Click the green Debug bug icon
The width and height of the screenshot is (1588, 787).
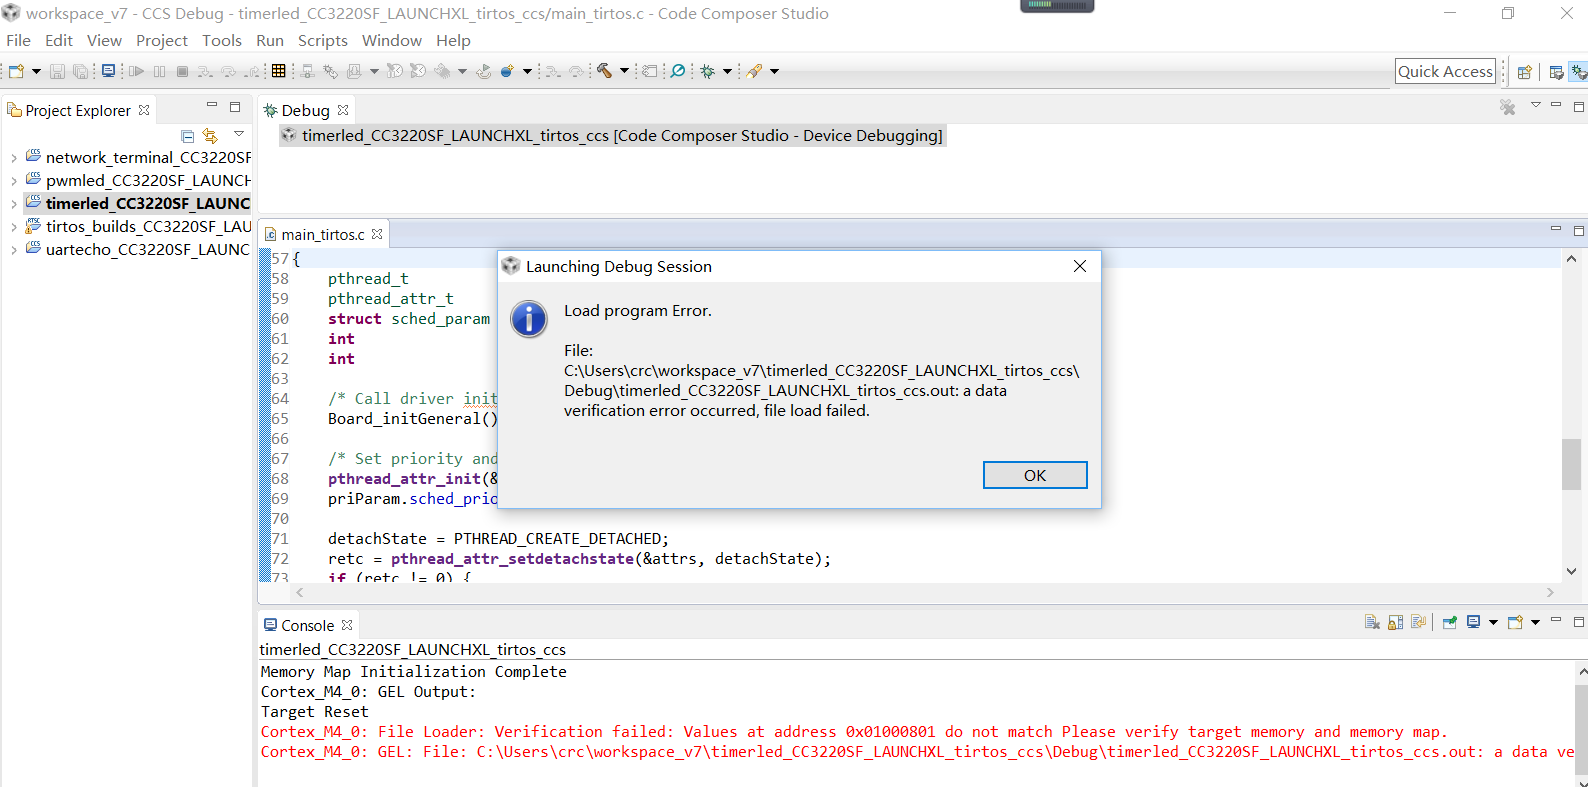pos(708,71)
